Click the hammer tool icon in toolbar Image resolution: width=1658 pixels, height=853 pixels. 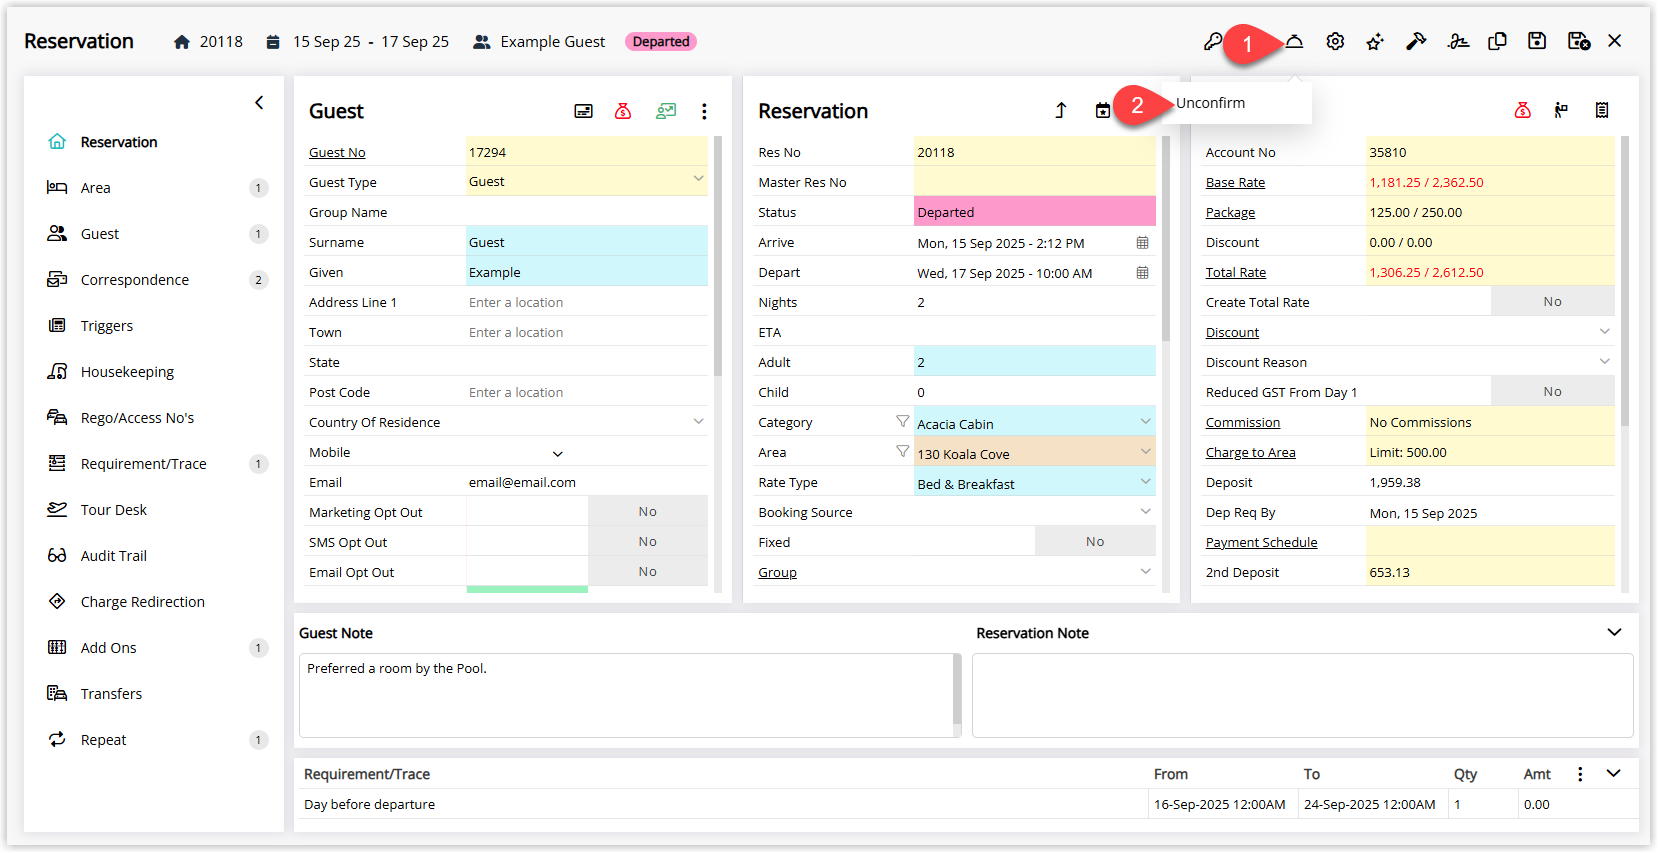1416,41
